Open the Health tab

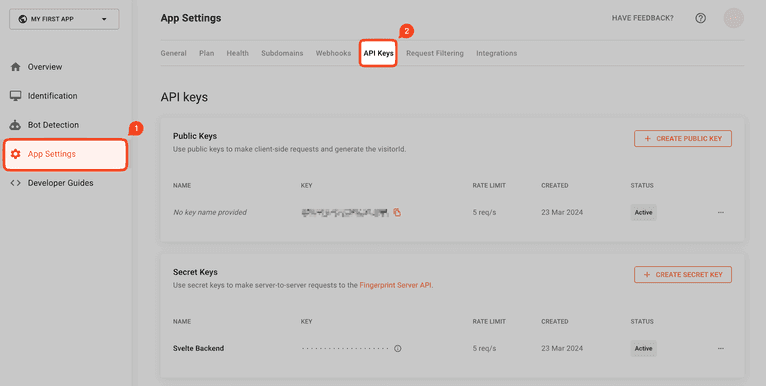pos(237,53)
